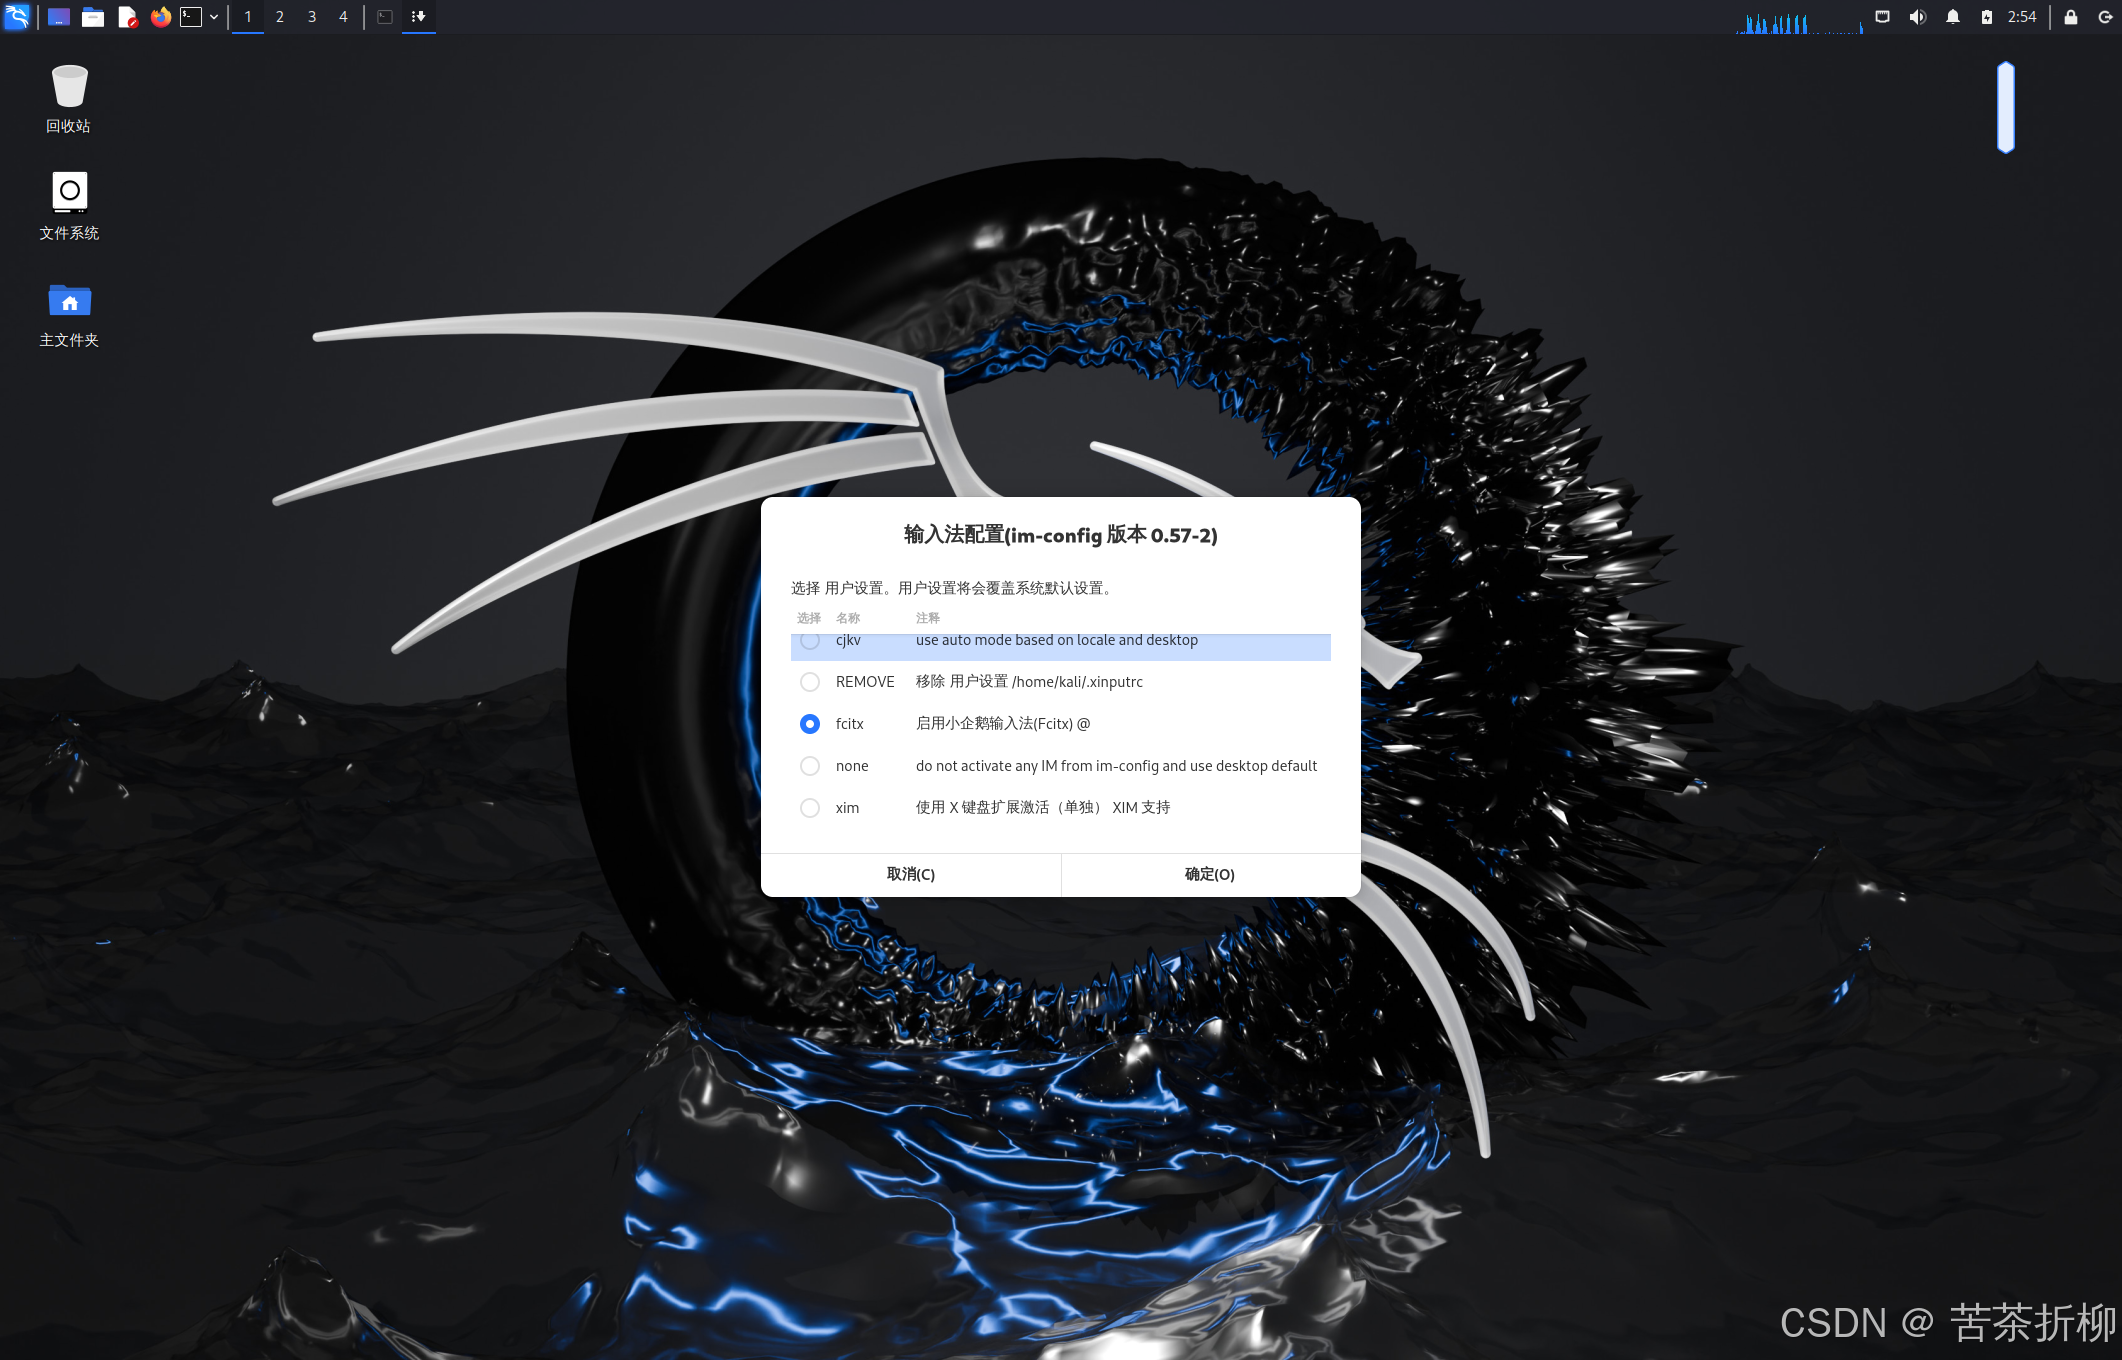Click the 名称 column header
Screen dimensions: 2122x1360
[848, 618]
